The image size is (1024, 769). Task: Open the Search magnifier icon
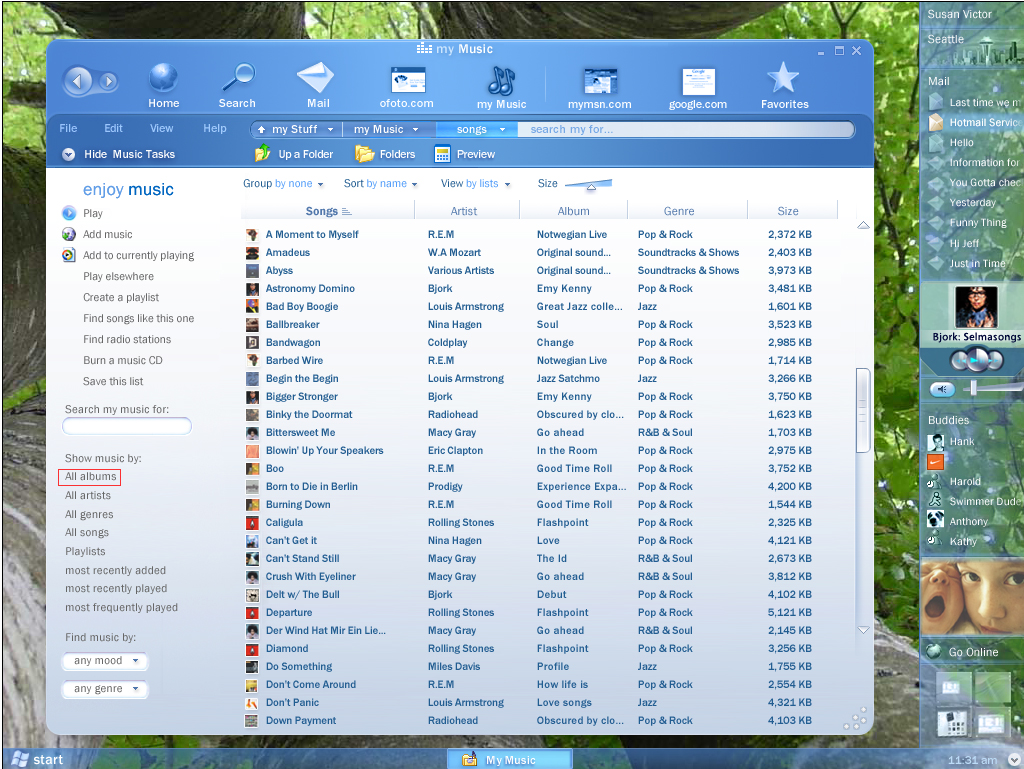tap(238, 78)
